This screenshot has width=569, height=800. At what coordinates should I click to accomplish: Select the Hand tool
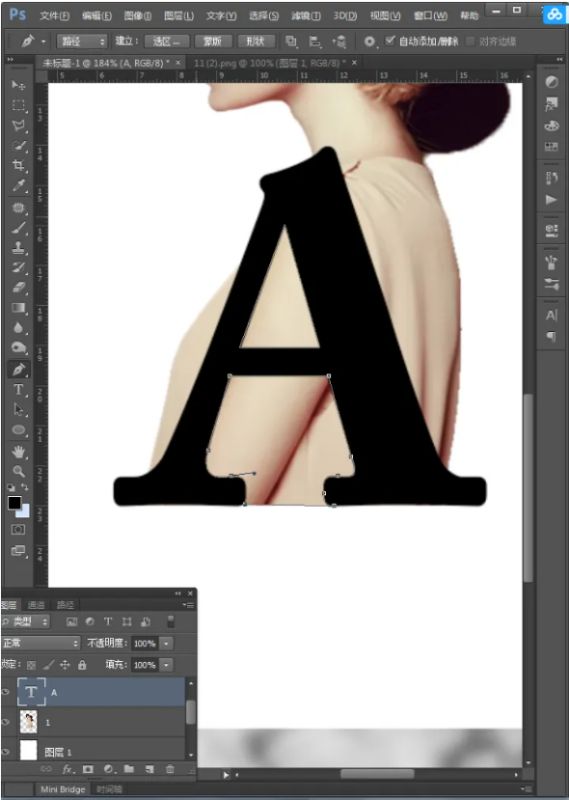pos(18,452)
